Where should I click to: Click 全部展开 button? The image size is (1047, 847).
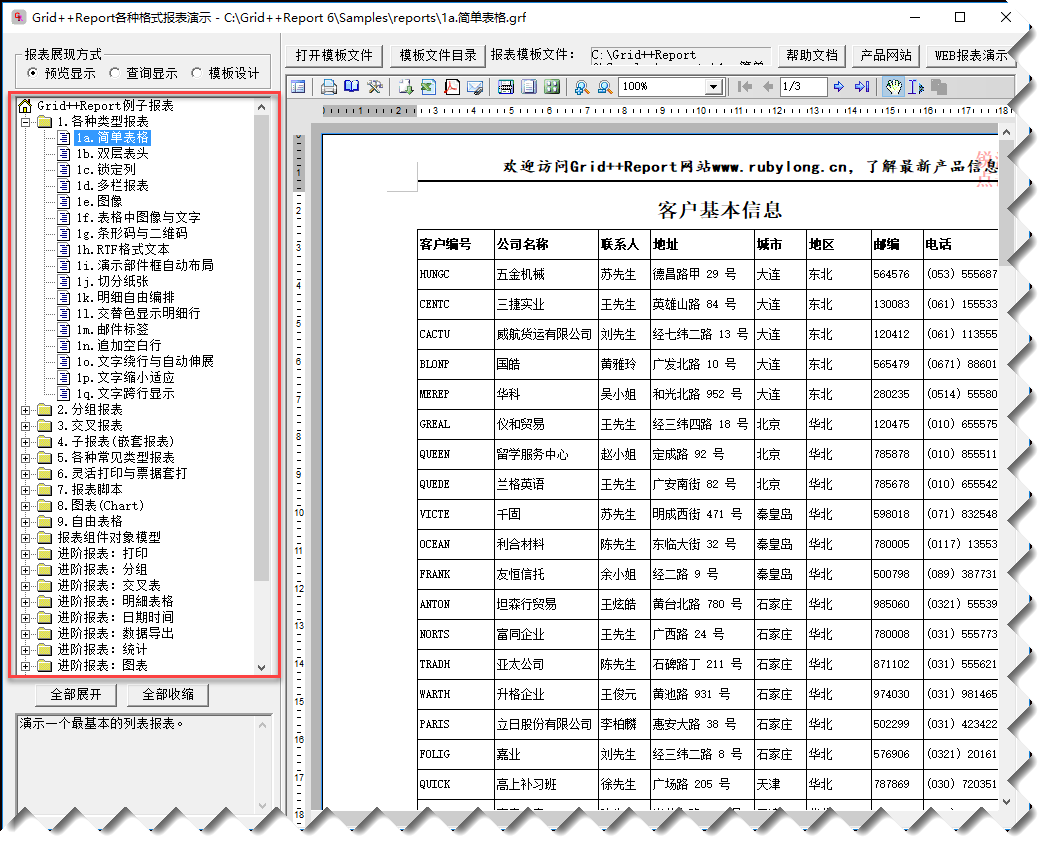(76, 695)
